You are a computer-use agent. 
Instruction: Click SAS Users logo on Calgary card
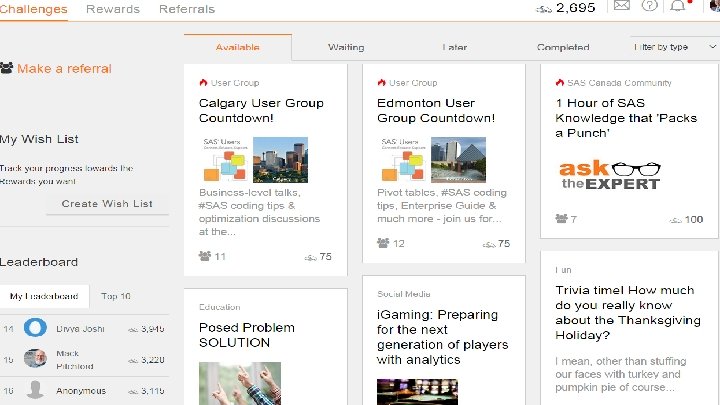(x=225, y=159)
